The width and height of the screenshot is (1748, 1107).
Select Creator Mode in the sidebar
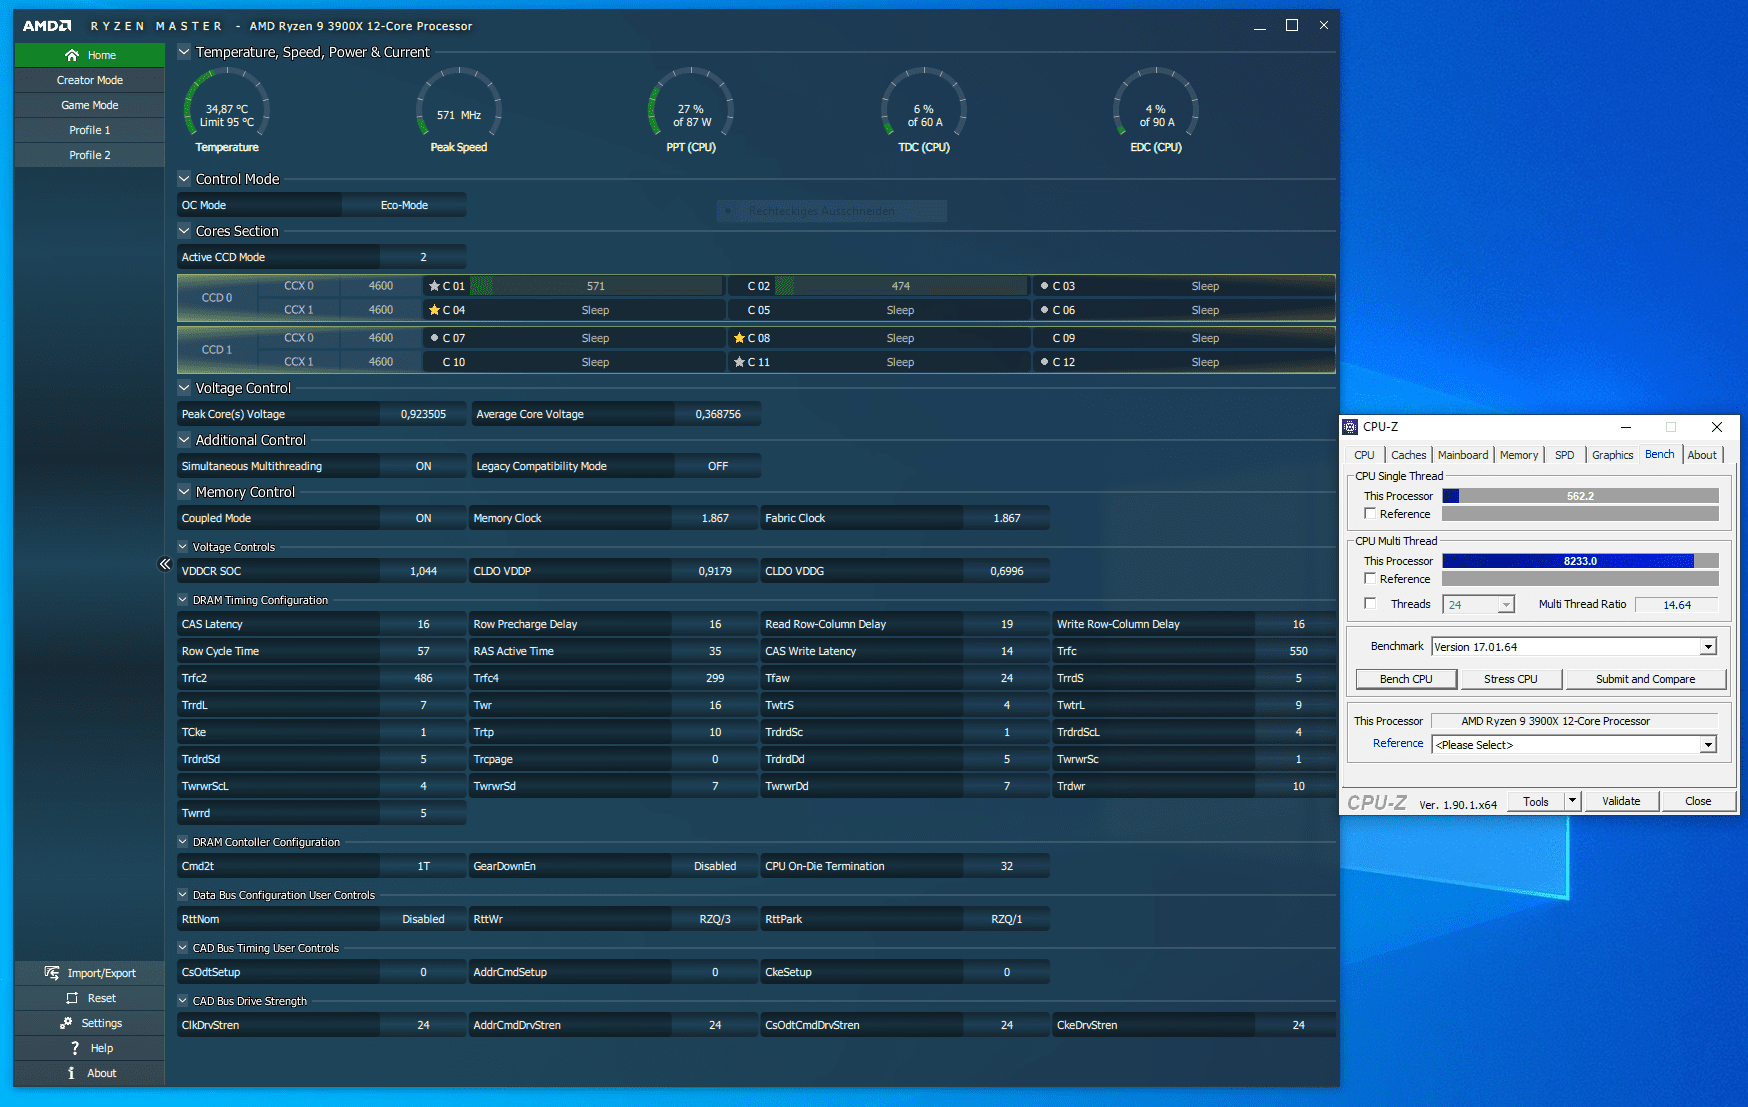click(x=90, y=80)
